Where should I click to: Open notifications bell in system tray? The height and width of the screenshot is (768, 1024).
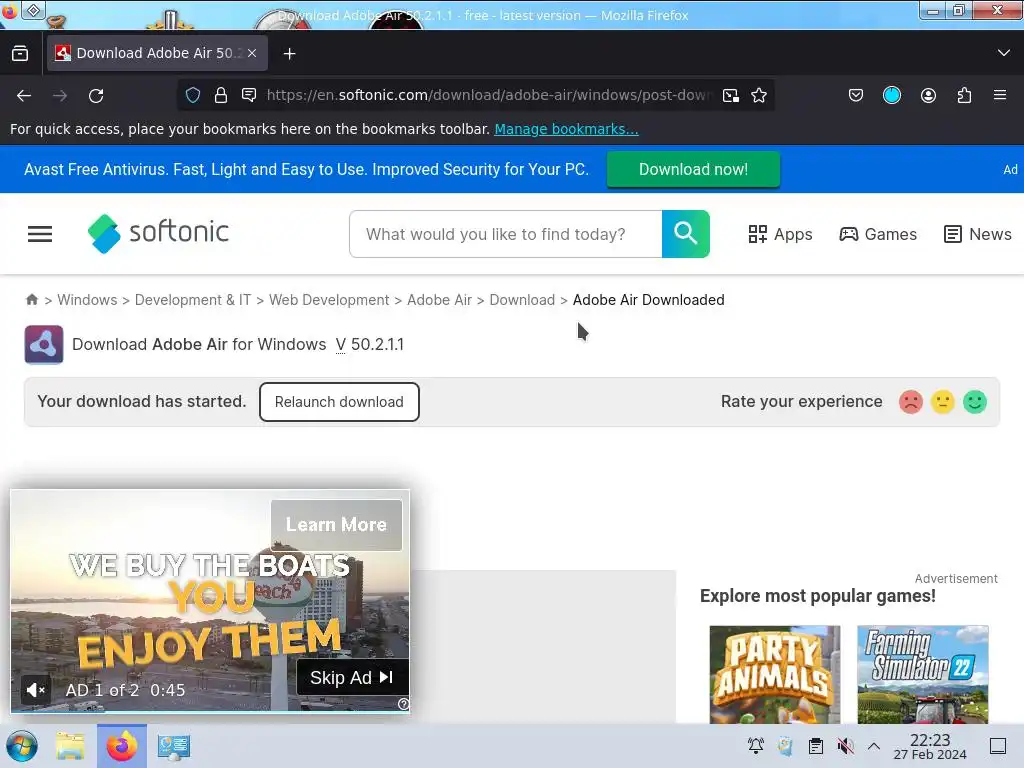756,745
